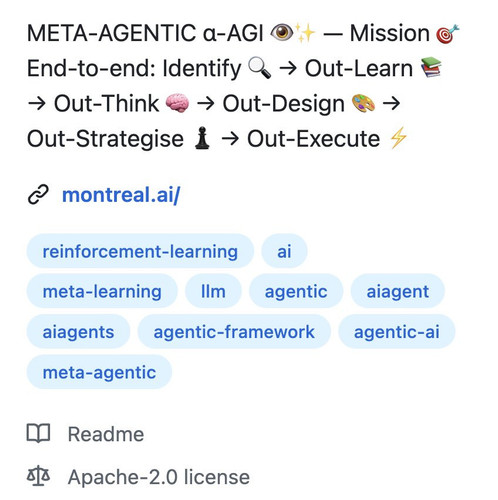Screen dimensions: 498x500
Task: Open the agentic topic tag
Action: 296,291
